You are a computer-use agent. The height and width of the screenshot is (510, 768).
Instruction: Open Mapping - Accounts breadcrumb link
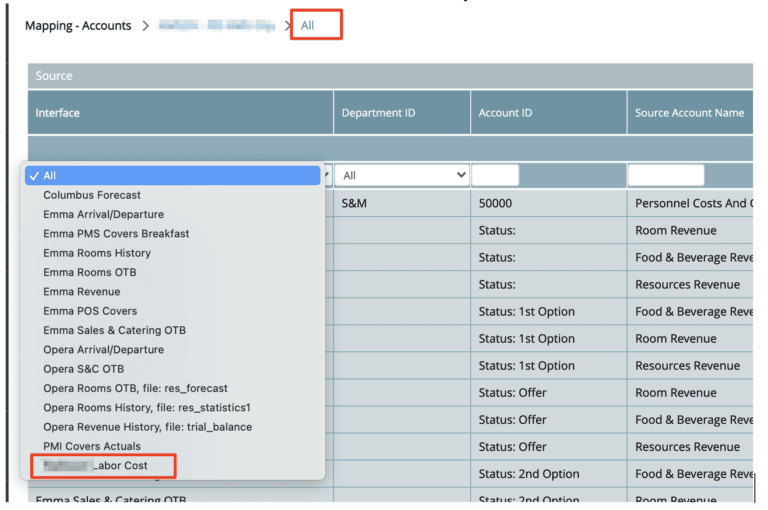(78, 26)
